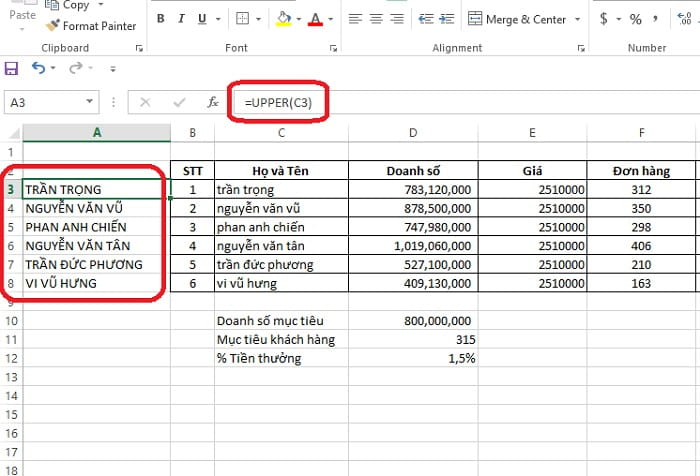Click the Copy button

(68, 5)
